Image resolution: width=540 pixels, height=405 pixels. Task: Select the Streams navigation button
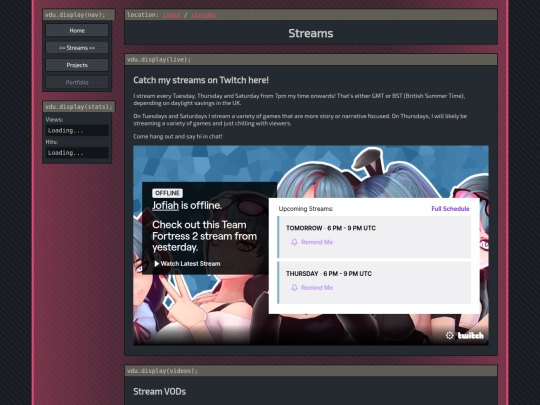click(x=77, y=48)
